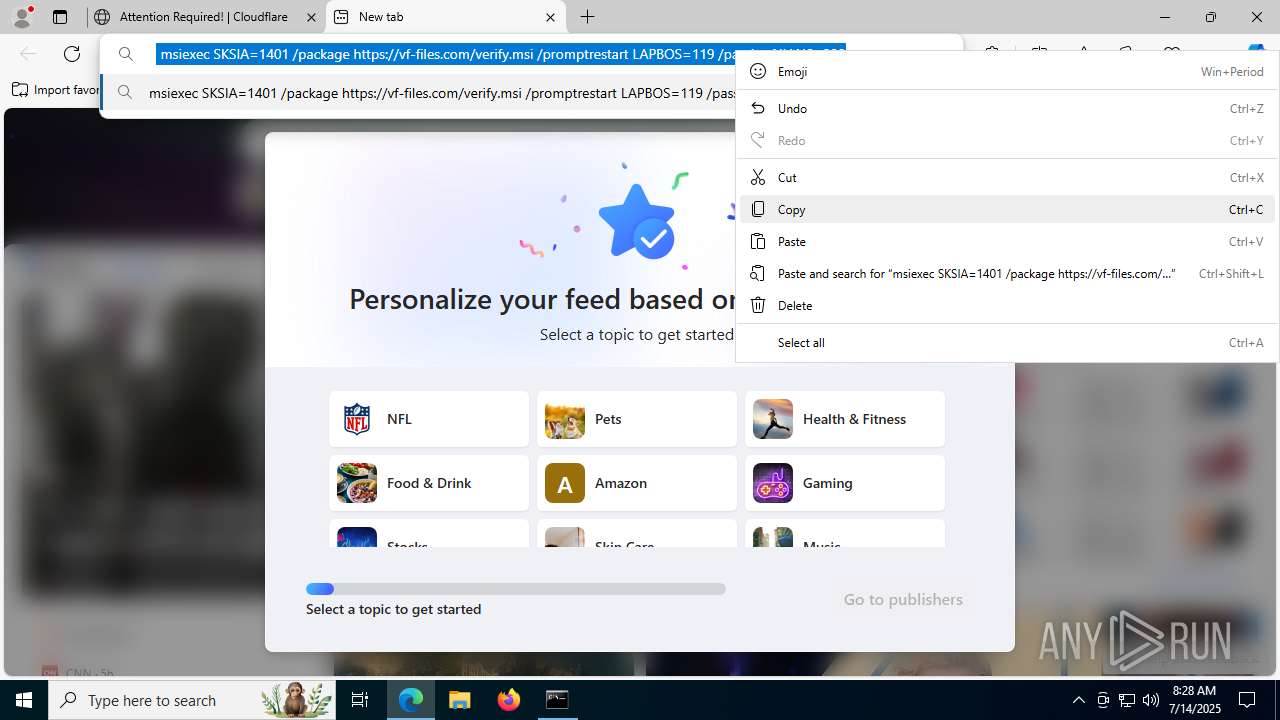Select Copy in the context menu
This screenshot has height=720, width=1280.
tap(1007, 209)
